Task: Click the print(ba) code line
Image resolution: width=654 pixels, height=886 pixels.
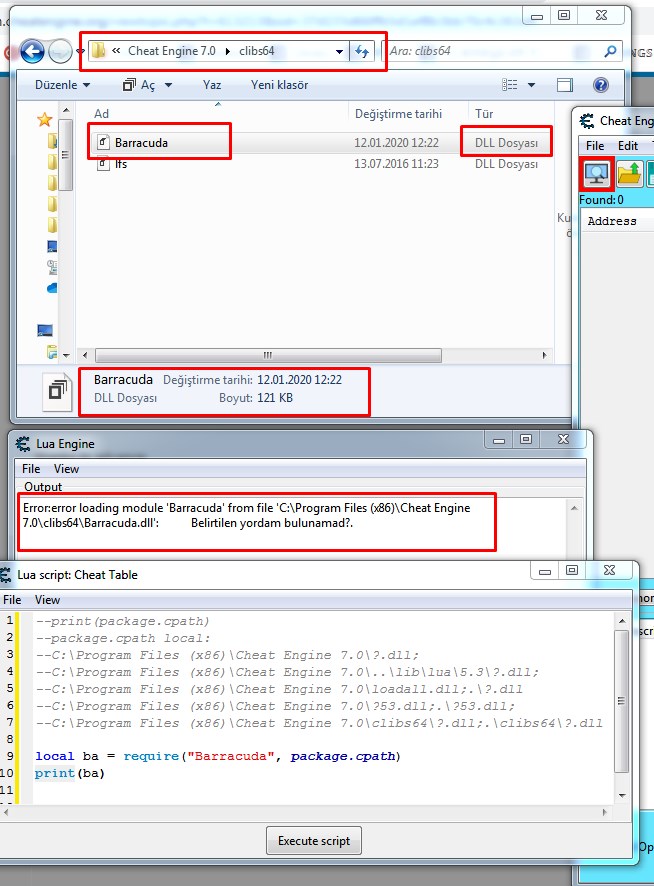Action: pyautogui.click(x=70, y=773)
